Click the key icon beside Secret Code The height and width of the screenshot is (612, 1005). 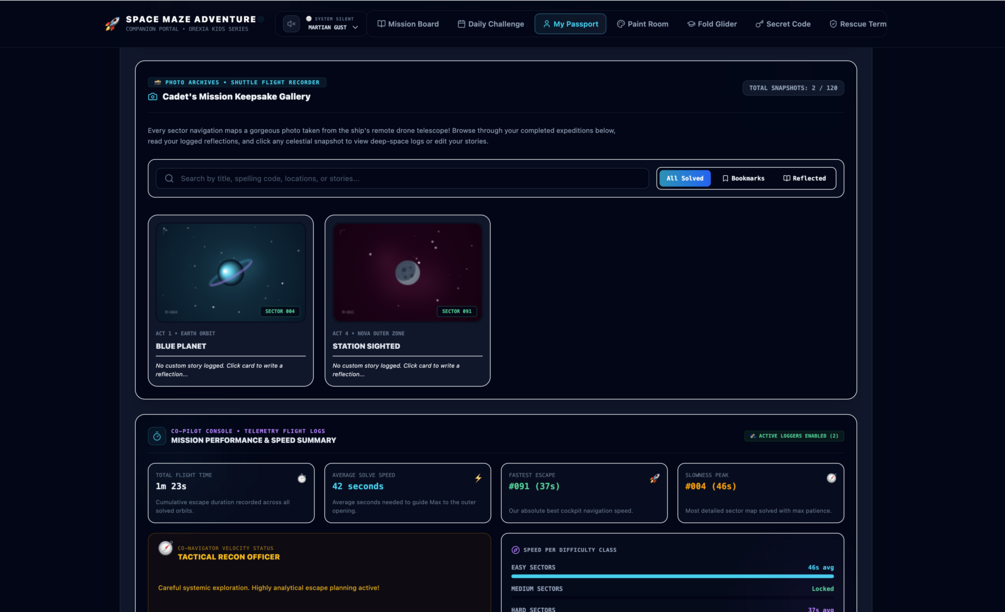759,24
